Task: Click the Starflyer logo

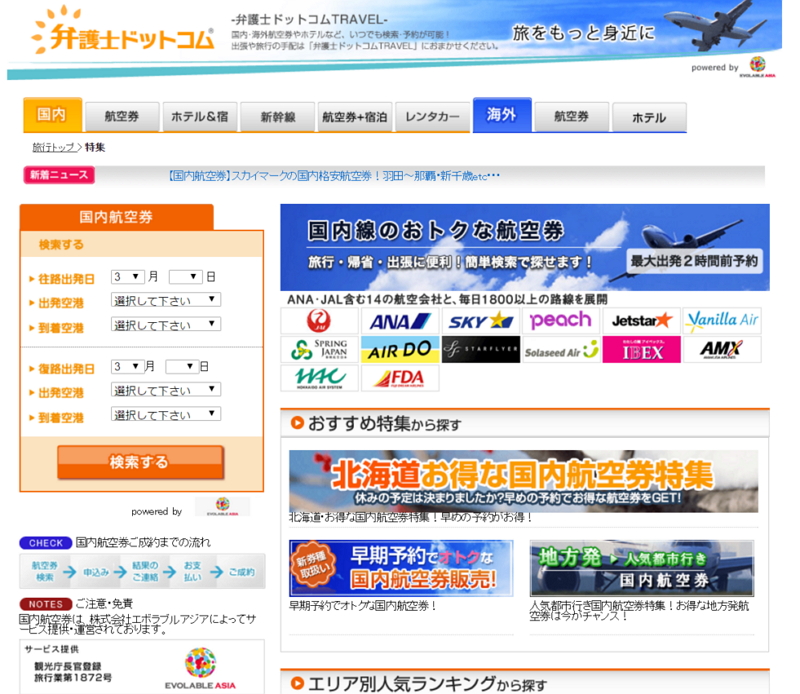Action: [x=481, y=350]
